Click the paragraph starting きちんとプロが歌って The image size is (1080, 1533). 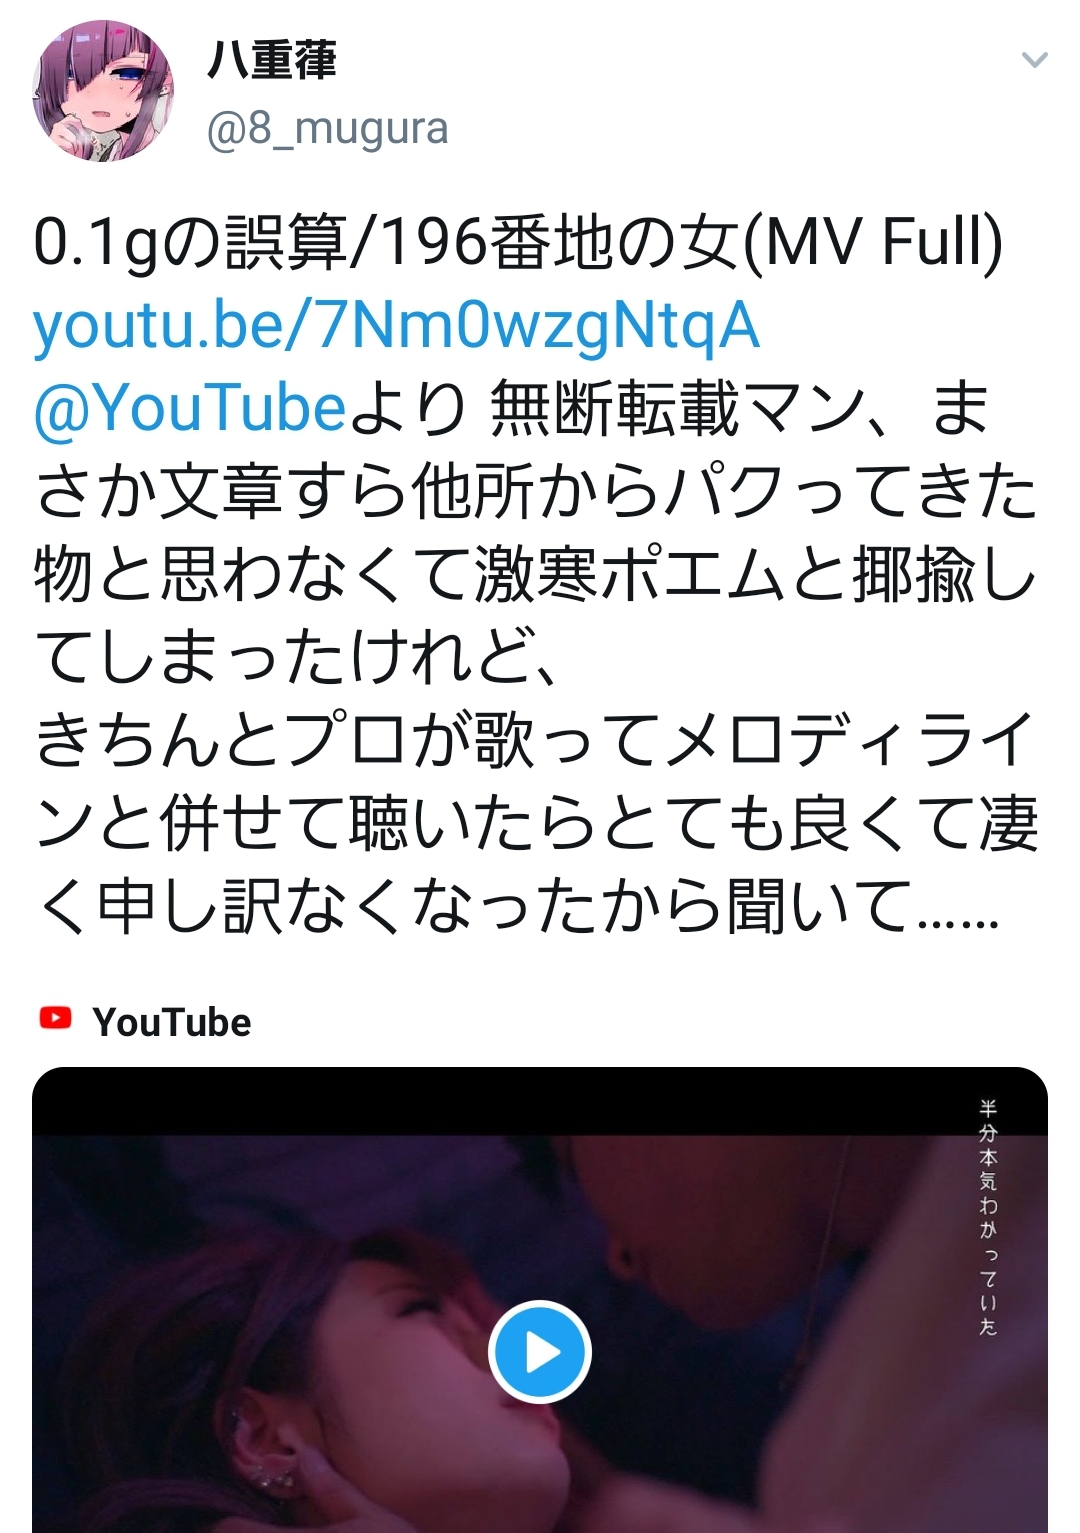[x=536, y=823]
